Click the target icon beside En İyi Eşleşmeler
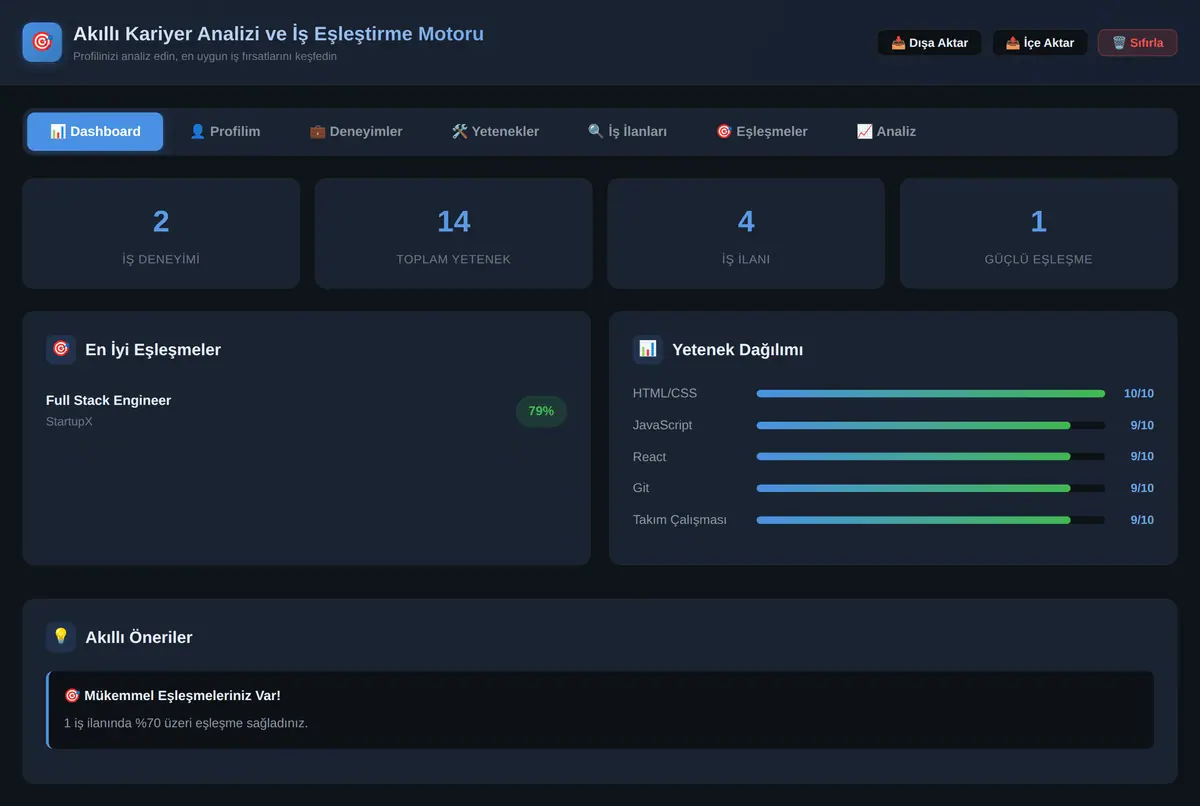This screenshot has width=1200, height=806. [61, 349]
